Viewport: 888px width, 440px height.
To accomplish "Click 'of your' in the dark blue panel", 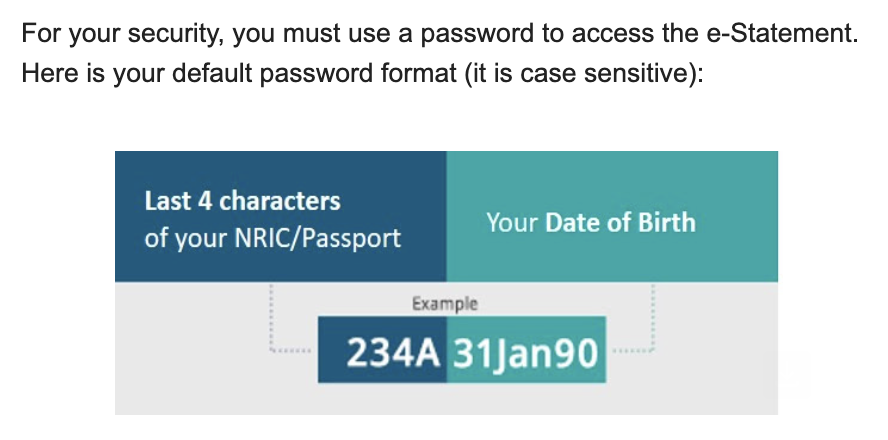I will [185, 239].
